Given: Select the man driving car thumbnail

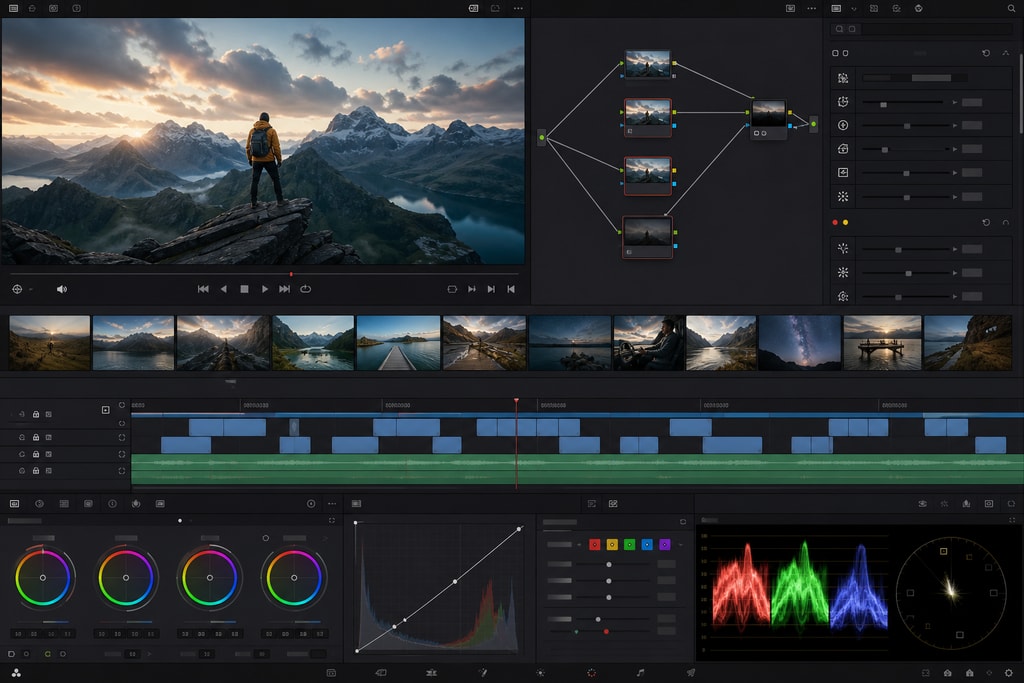Looking at the screenshot, I should [648, 343].
